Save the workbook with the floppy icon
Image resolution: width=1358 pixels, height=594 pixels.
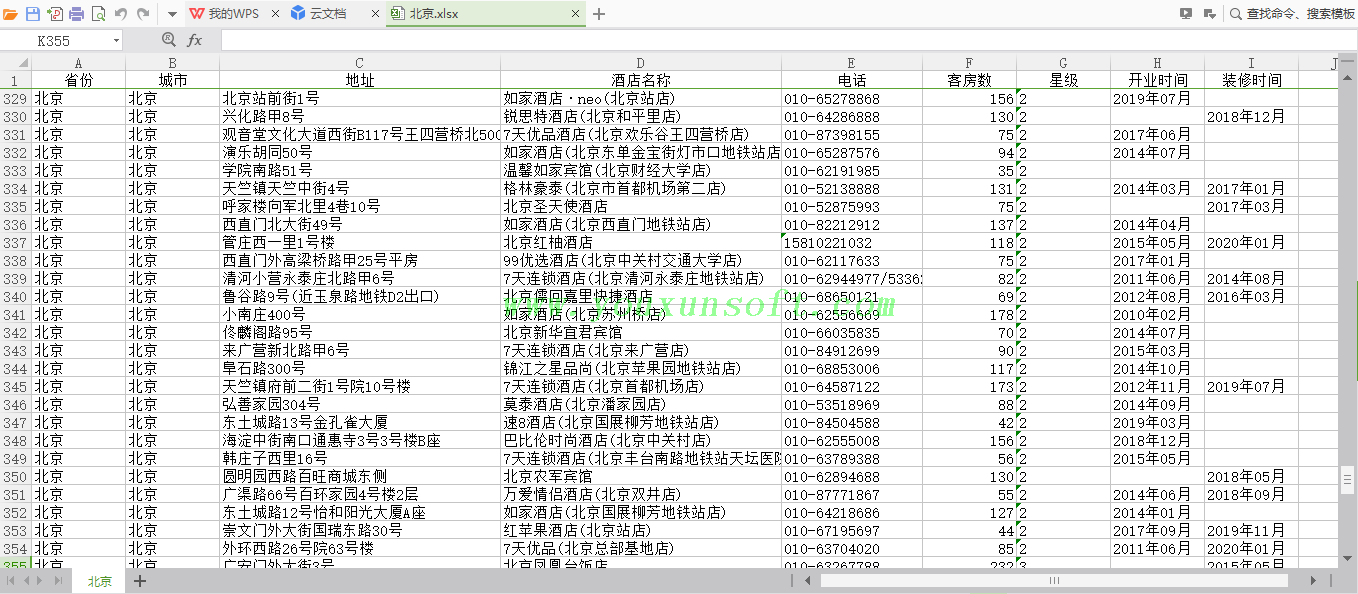tap(33, 14)
